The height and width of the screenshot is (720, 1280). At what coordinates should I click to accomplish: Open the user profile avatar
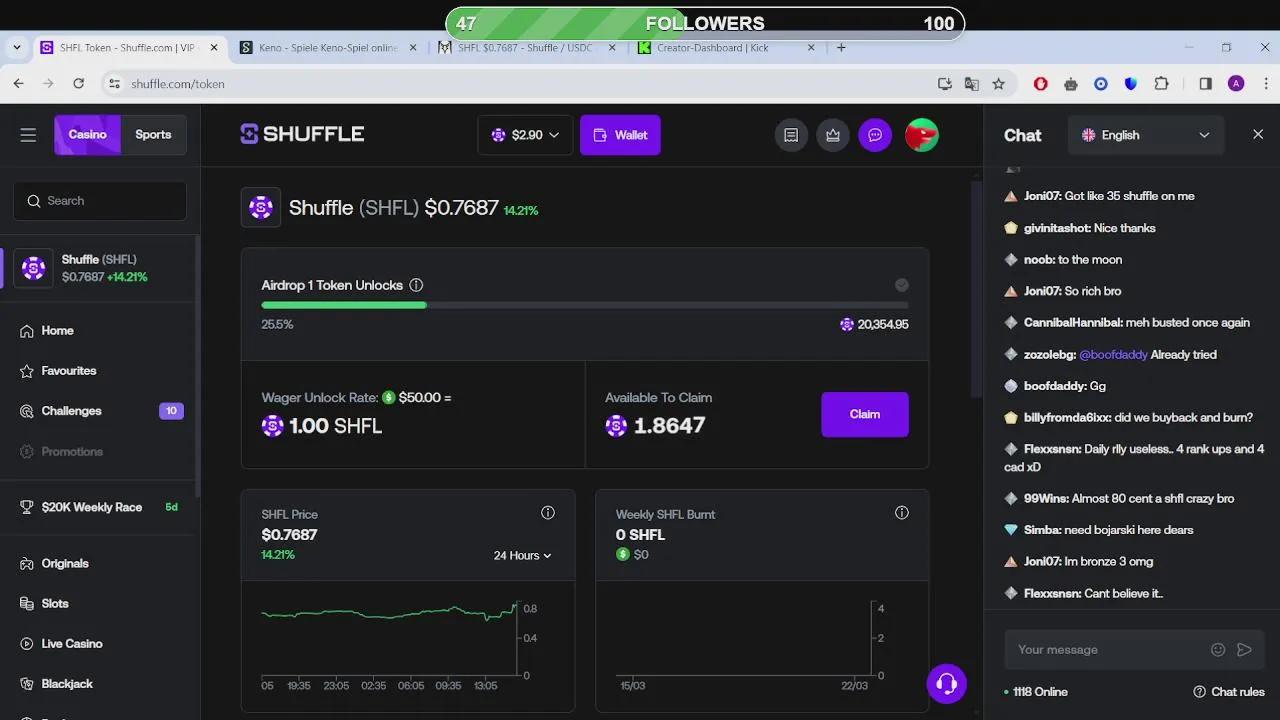[922, 135]
